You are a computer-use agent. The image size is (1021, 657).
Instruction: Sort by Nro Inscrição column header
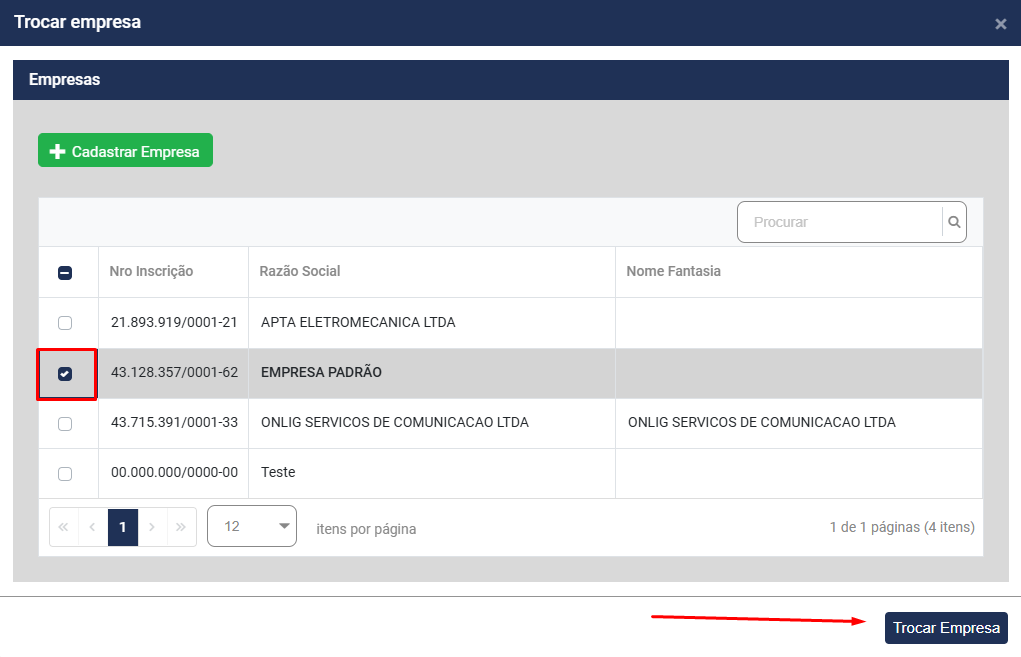[x=152, y=272]
